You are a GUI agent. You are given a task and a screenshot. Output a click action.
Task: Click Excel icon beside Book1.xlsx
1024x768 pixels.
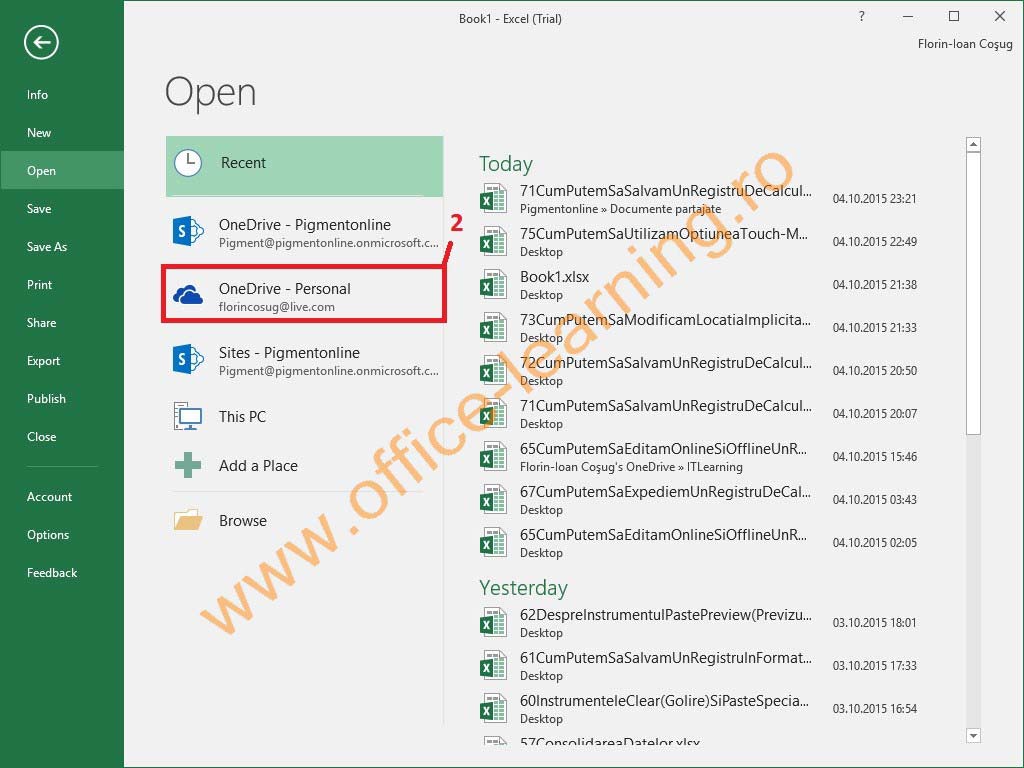point(493,285)
